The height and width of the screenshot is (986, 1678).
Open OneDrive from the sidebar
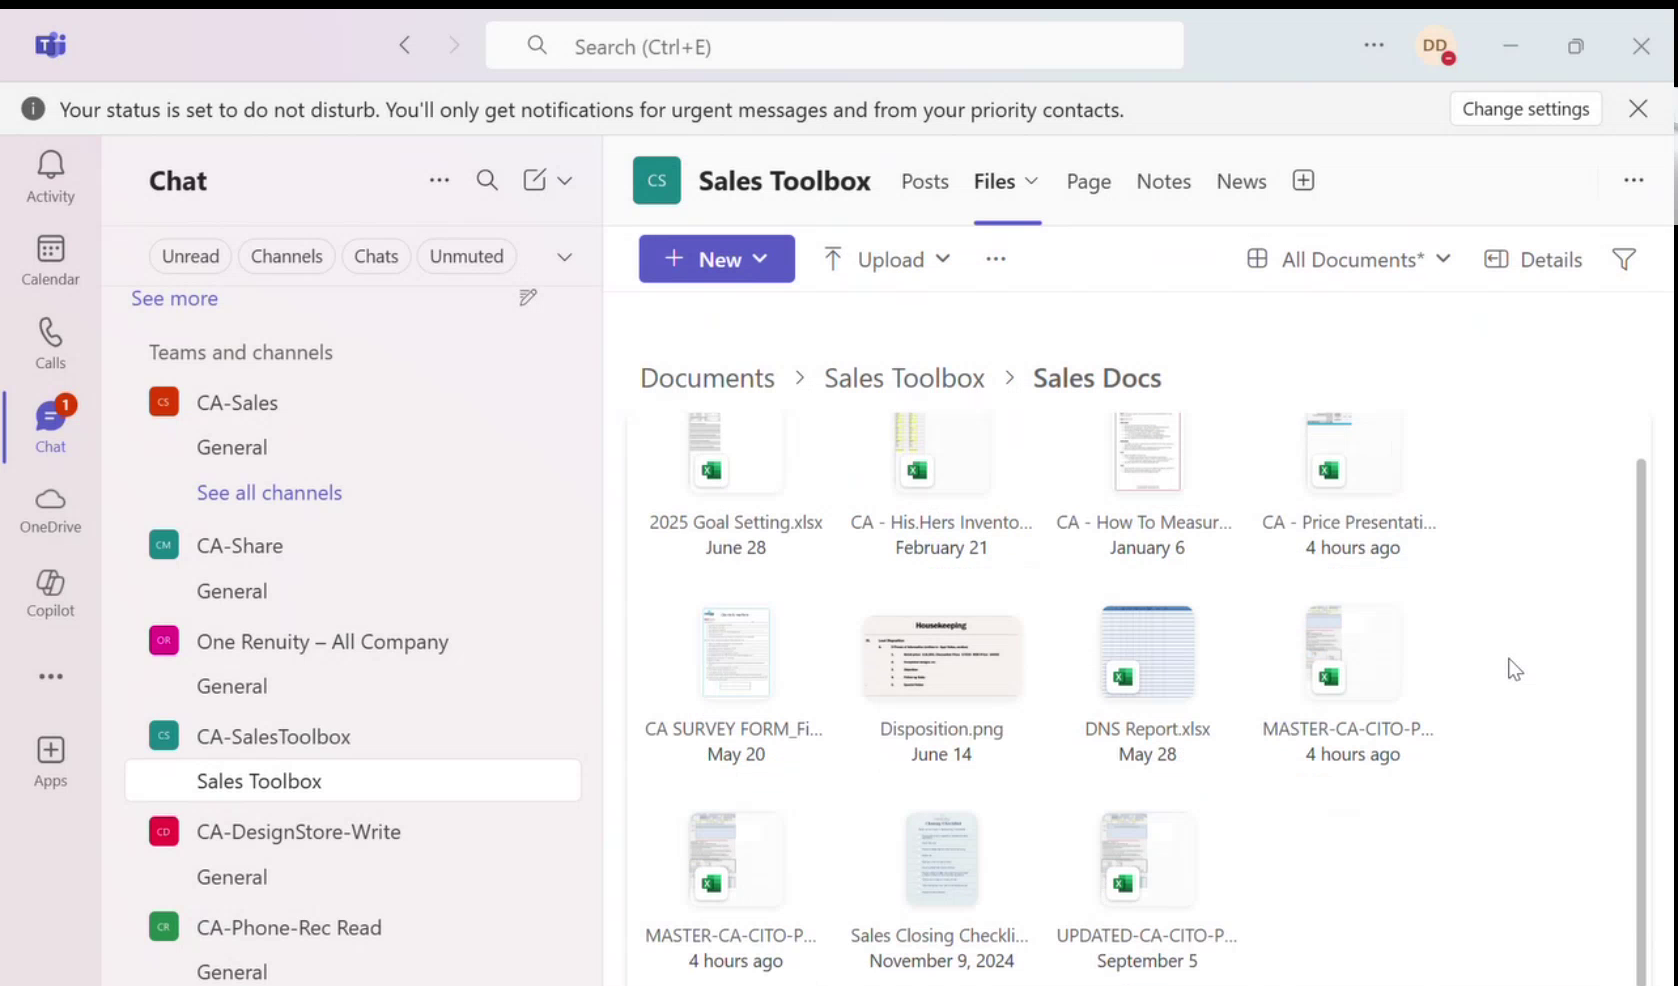(x=50, y=510)
